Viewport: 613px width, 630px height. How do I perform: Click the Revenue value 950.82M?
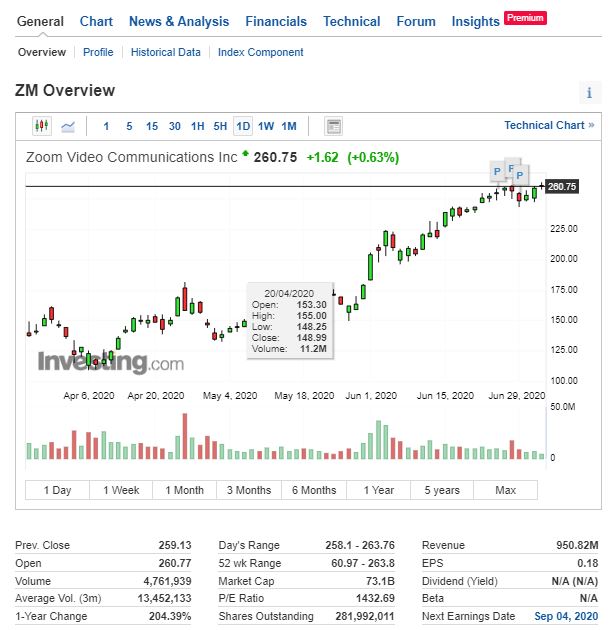coord(577,545)
